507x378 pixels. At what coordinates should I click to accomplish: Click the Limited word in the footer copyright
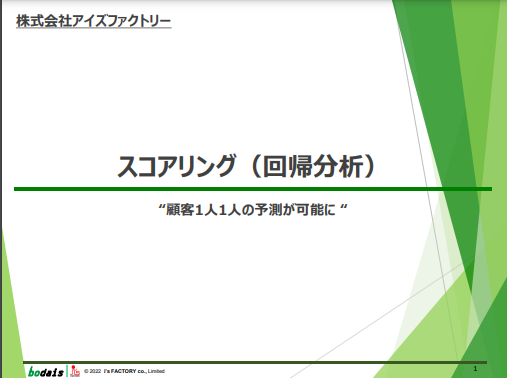click(x=156, y=371)
